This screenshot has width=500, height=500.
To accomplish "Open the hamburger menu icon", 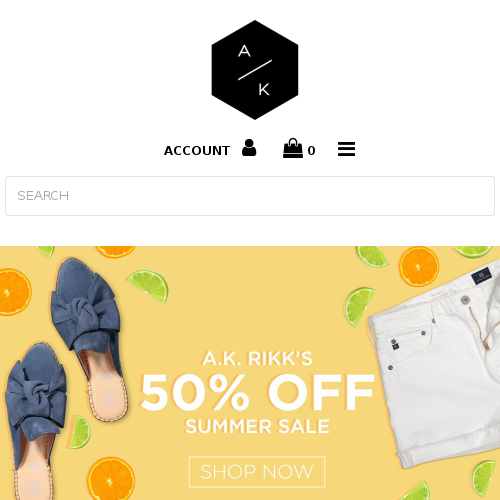I will point(346,149).
